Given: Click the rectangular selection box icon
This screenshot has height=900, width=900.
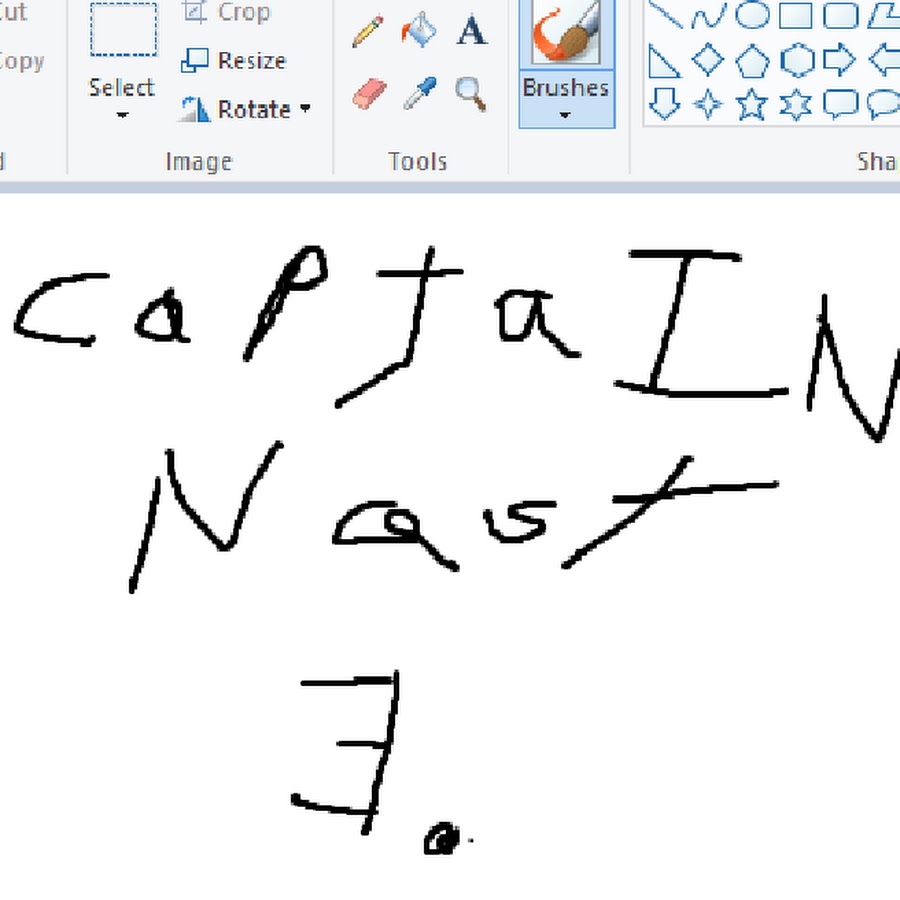Looking at the screenshot, I should click(x=123, y=30).
